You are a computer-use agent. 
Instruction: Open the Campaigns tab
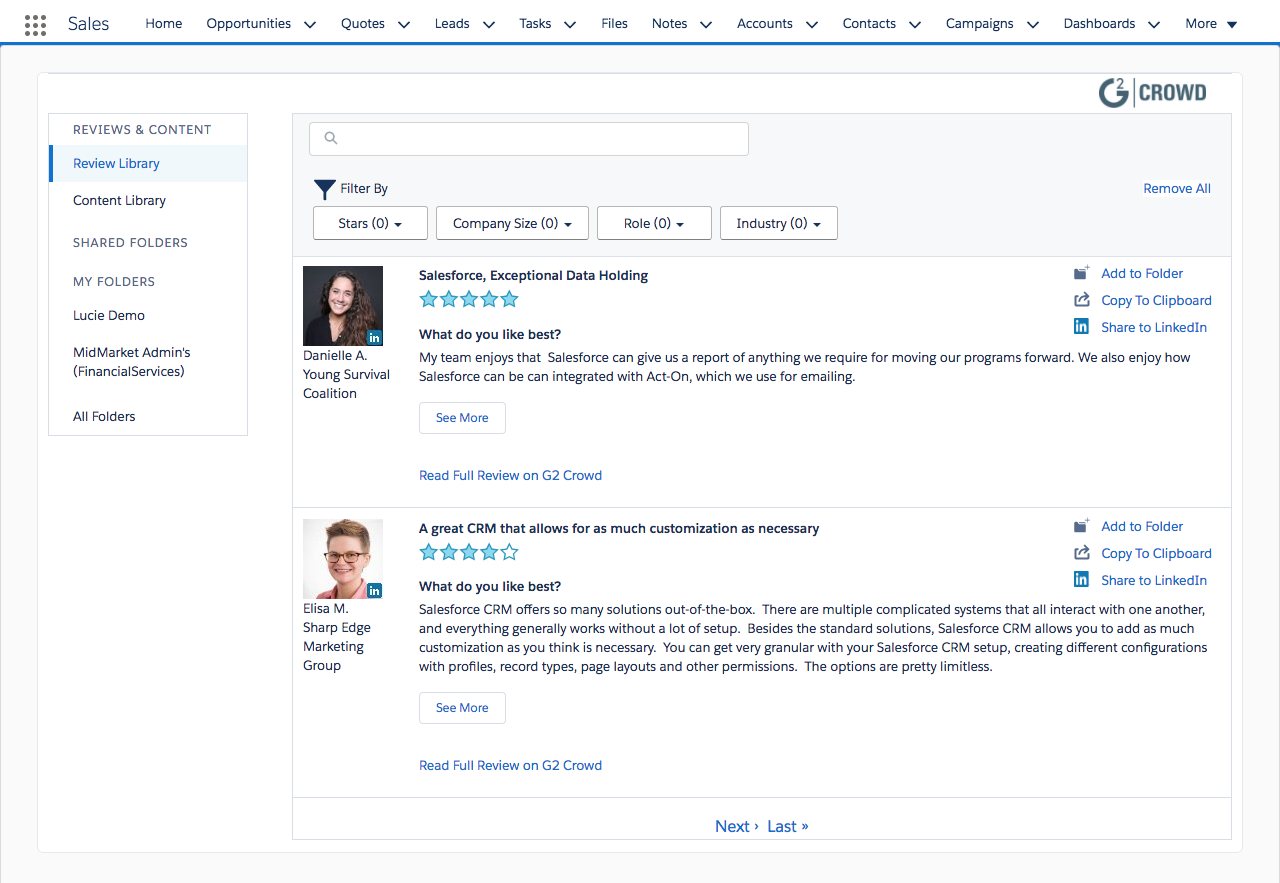pos(980,23)
